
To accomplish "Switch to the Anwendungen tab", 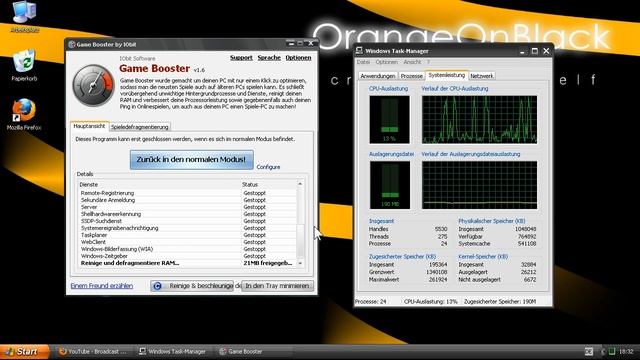I will tap(378, 76).
